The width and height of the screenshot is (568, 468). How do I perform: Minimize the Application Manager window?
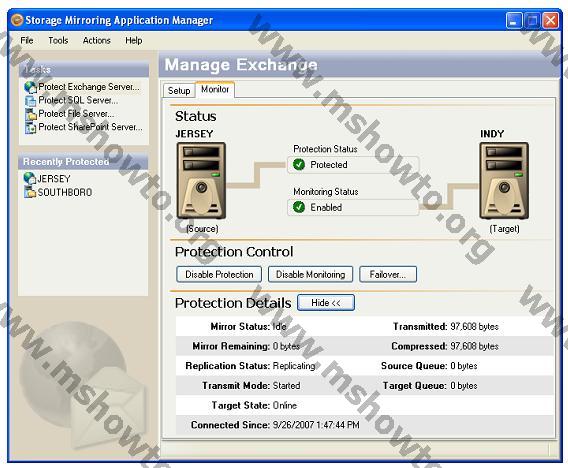click(514, 20)
